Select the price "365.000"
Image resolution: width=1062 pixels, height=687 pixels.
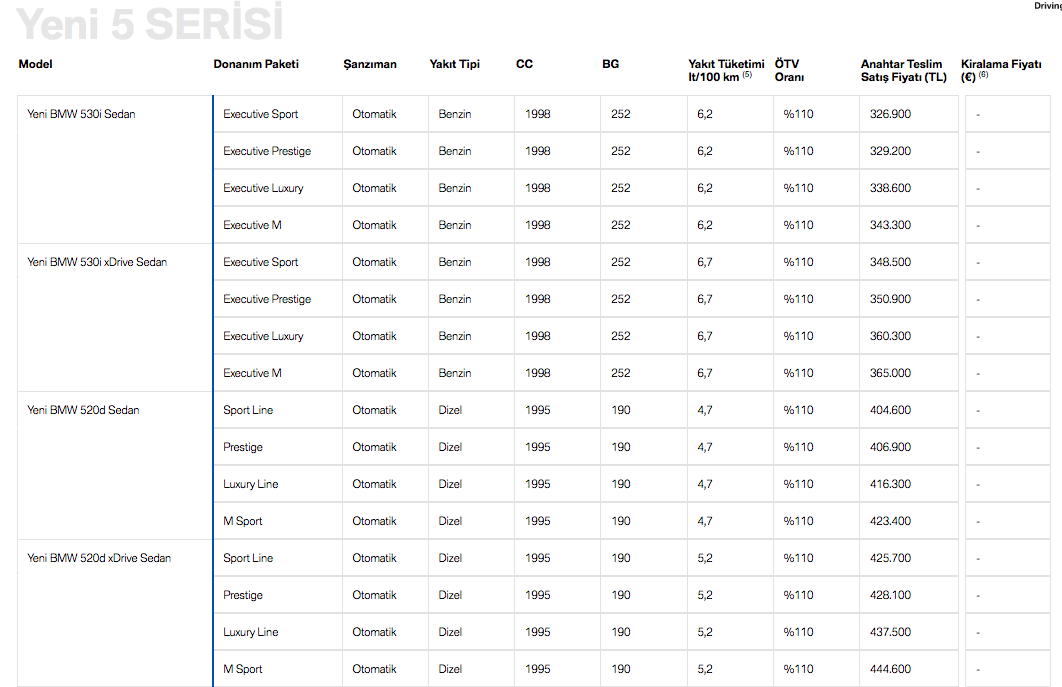point(891,373)
